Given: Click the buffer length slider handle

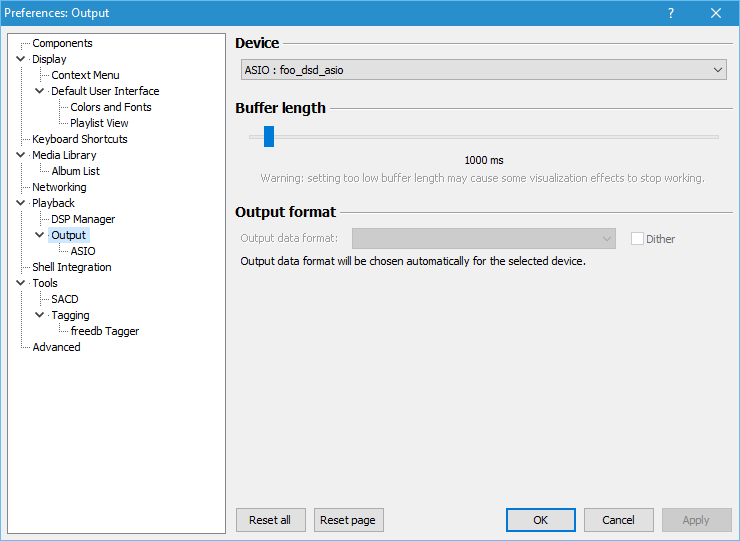Looking at the screenshot, I should 269,136.
